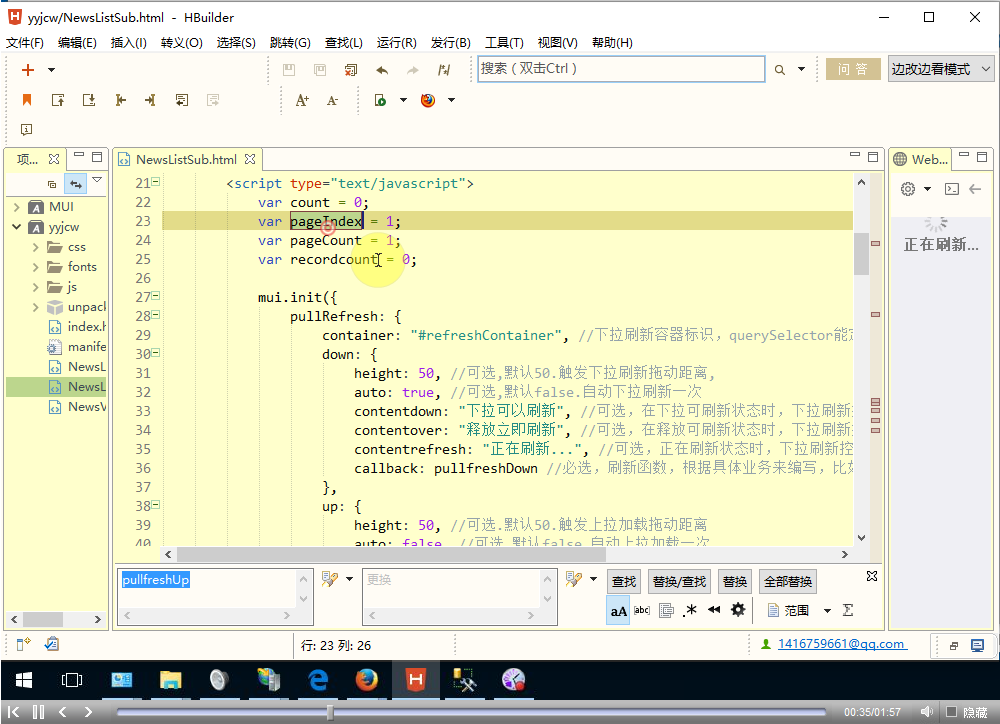The width and height of the screenshot is (1000, 724).
Task: Click the close-all-files icon with red X
Action: (351, 70)
